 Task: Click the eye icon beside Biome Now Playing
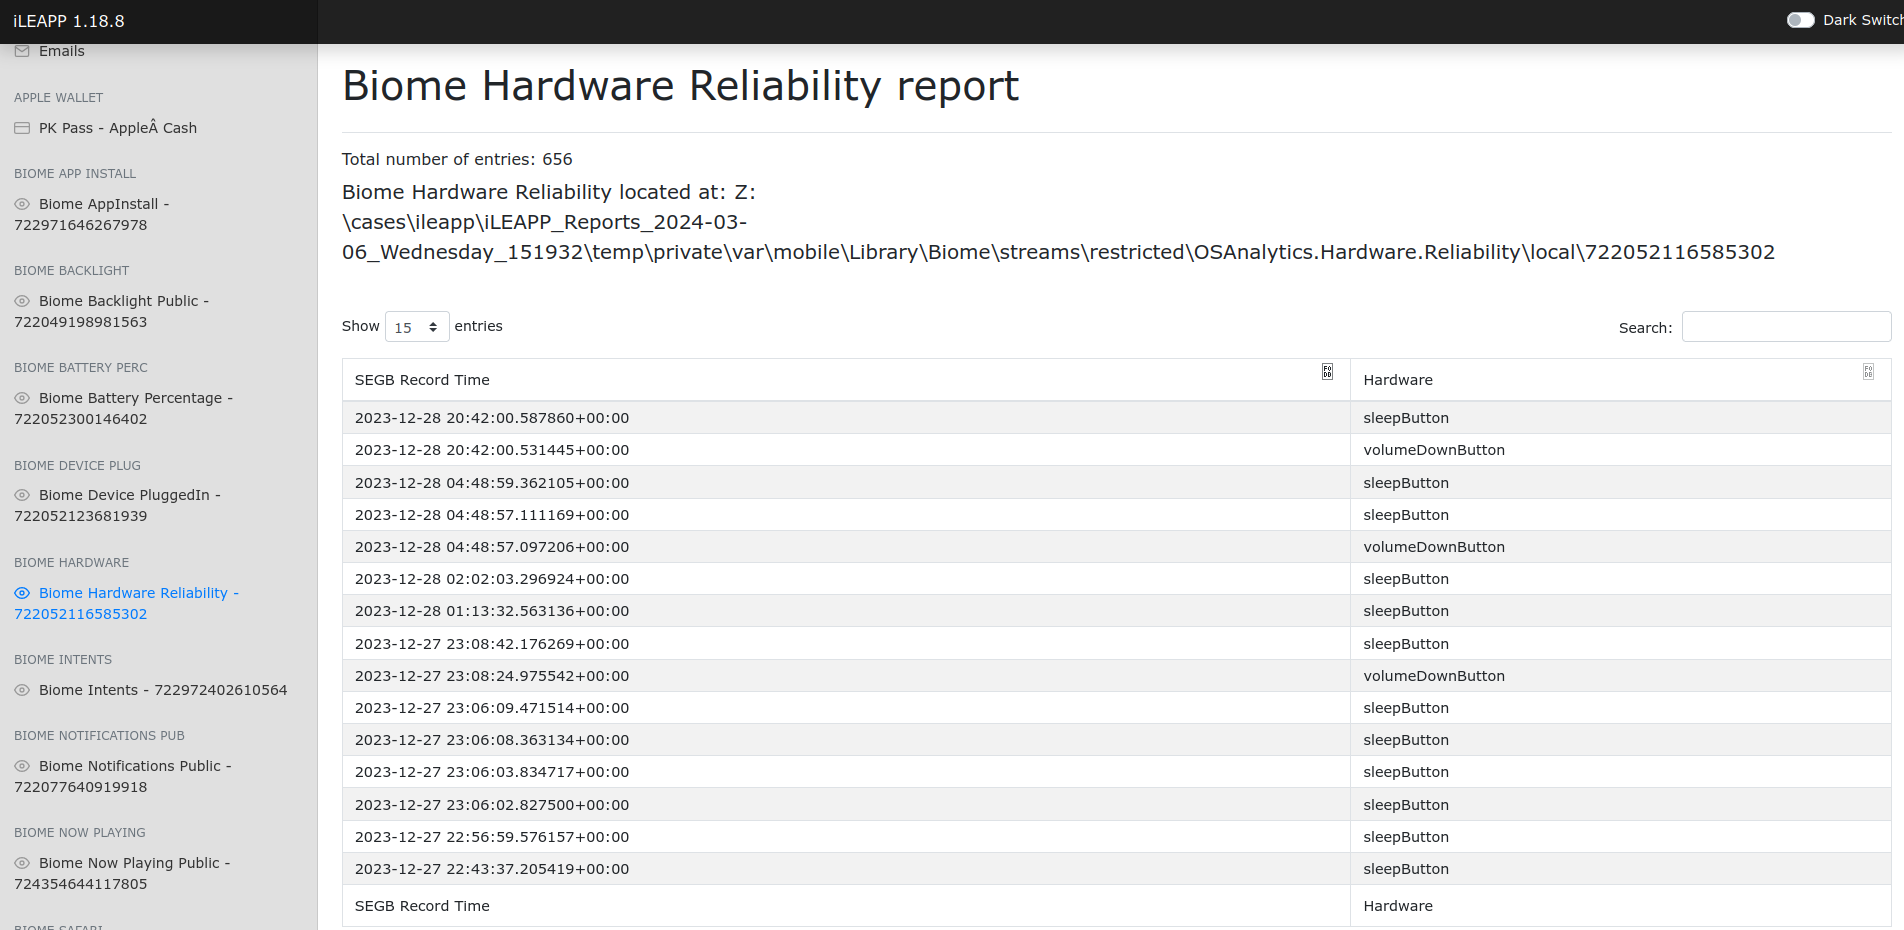tap(22, 863)
